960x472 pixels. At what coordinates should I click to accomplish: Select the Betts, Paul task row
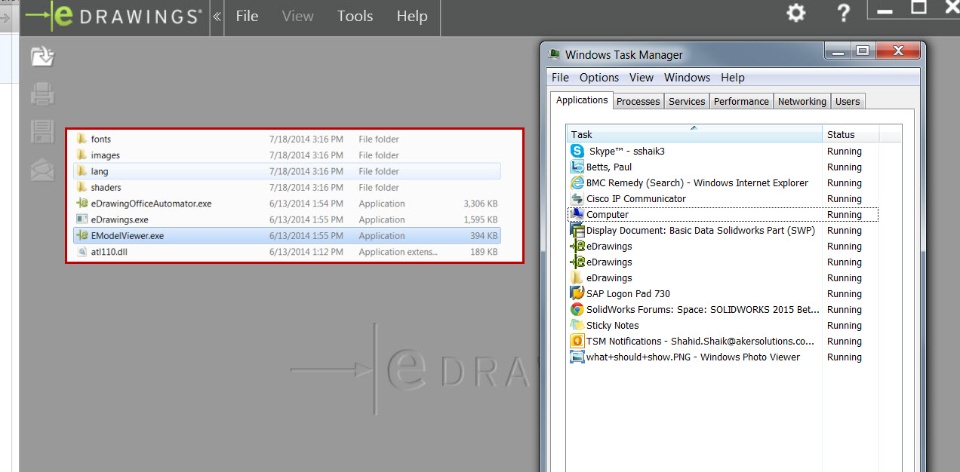click(x=723, y=167)
